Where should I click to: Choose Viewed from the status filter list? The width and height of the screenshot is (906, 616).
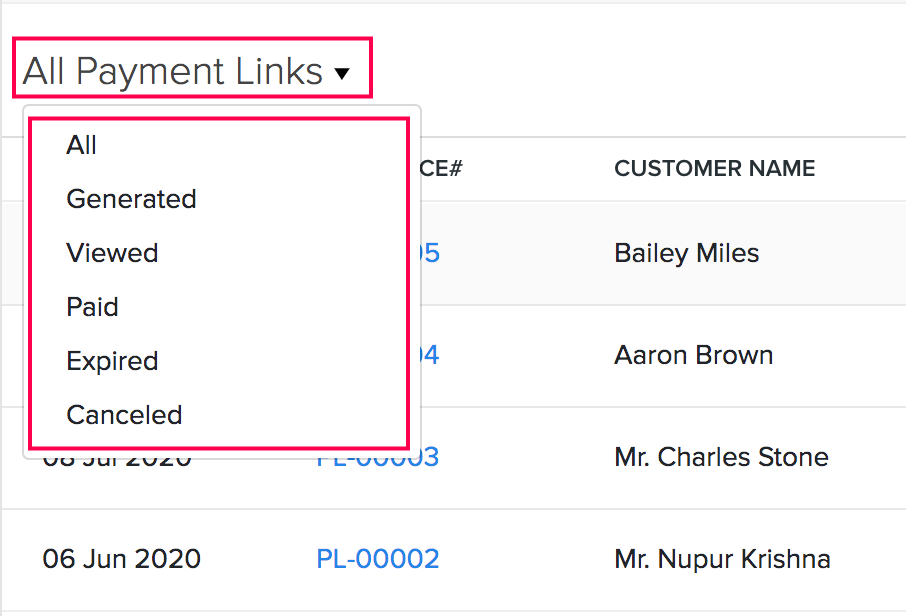tap(112, 253)
